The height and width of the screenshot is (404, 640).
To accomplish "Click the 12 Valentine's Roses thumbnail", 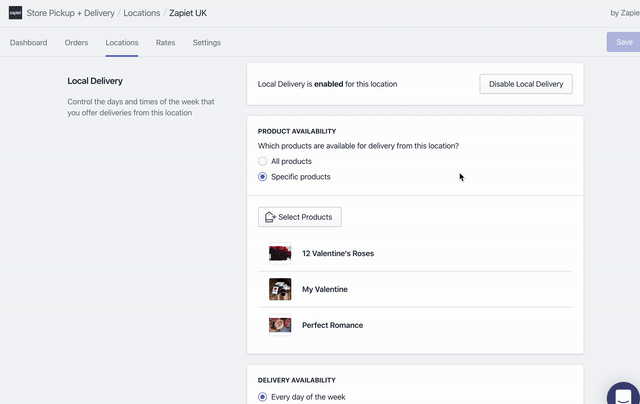I will click(280, 254).
